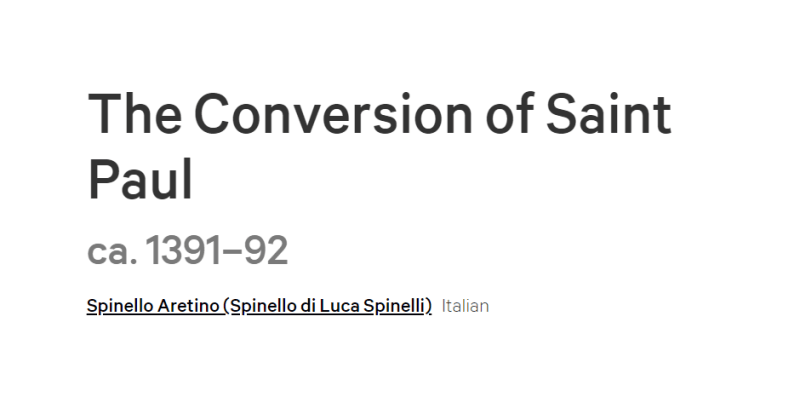This screenshot has width=800, height=414.
Task: Click the letter "C" of "Conversion"
Action: pos(211,114)
